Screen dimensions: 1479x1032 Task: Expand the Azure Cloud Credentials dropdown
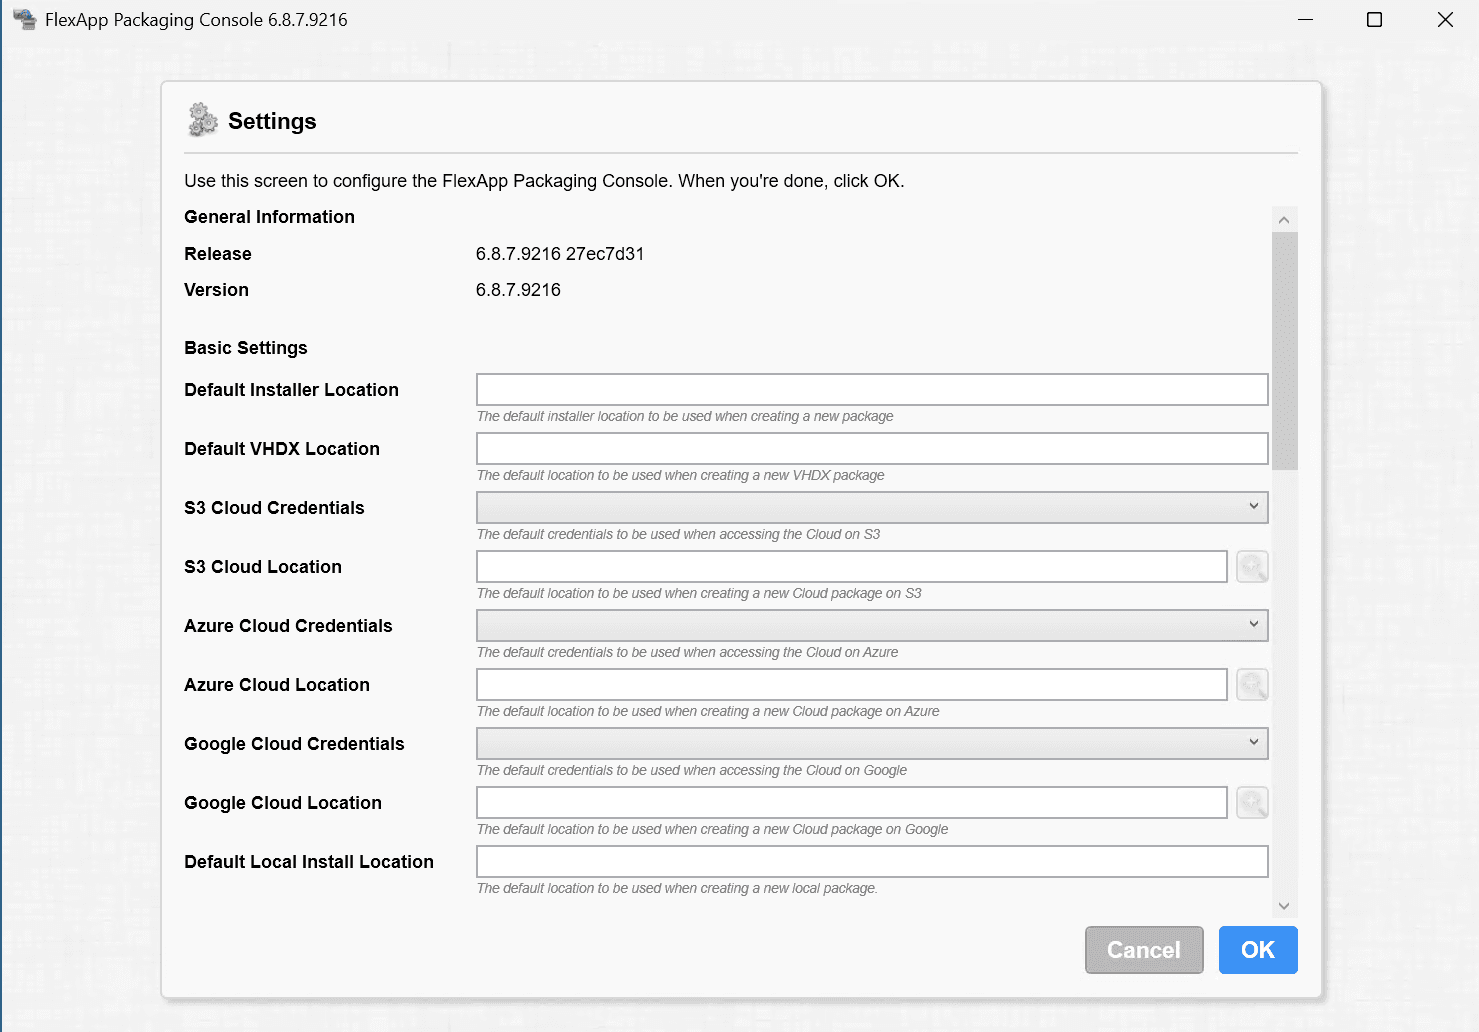(x=871, y=625)
